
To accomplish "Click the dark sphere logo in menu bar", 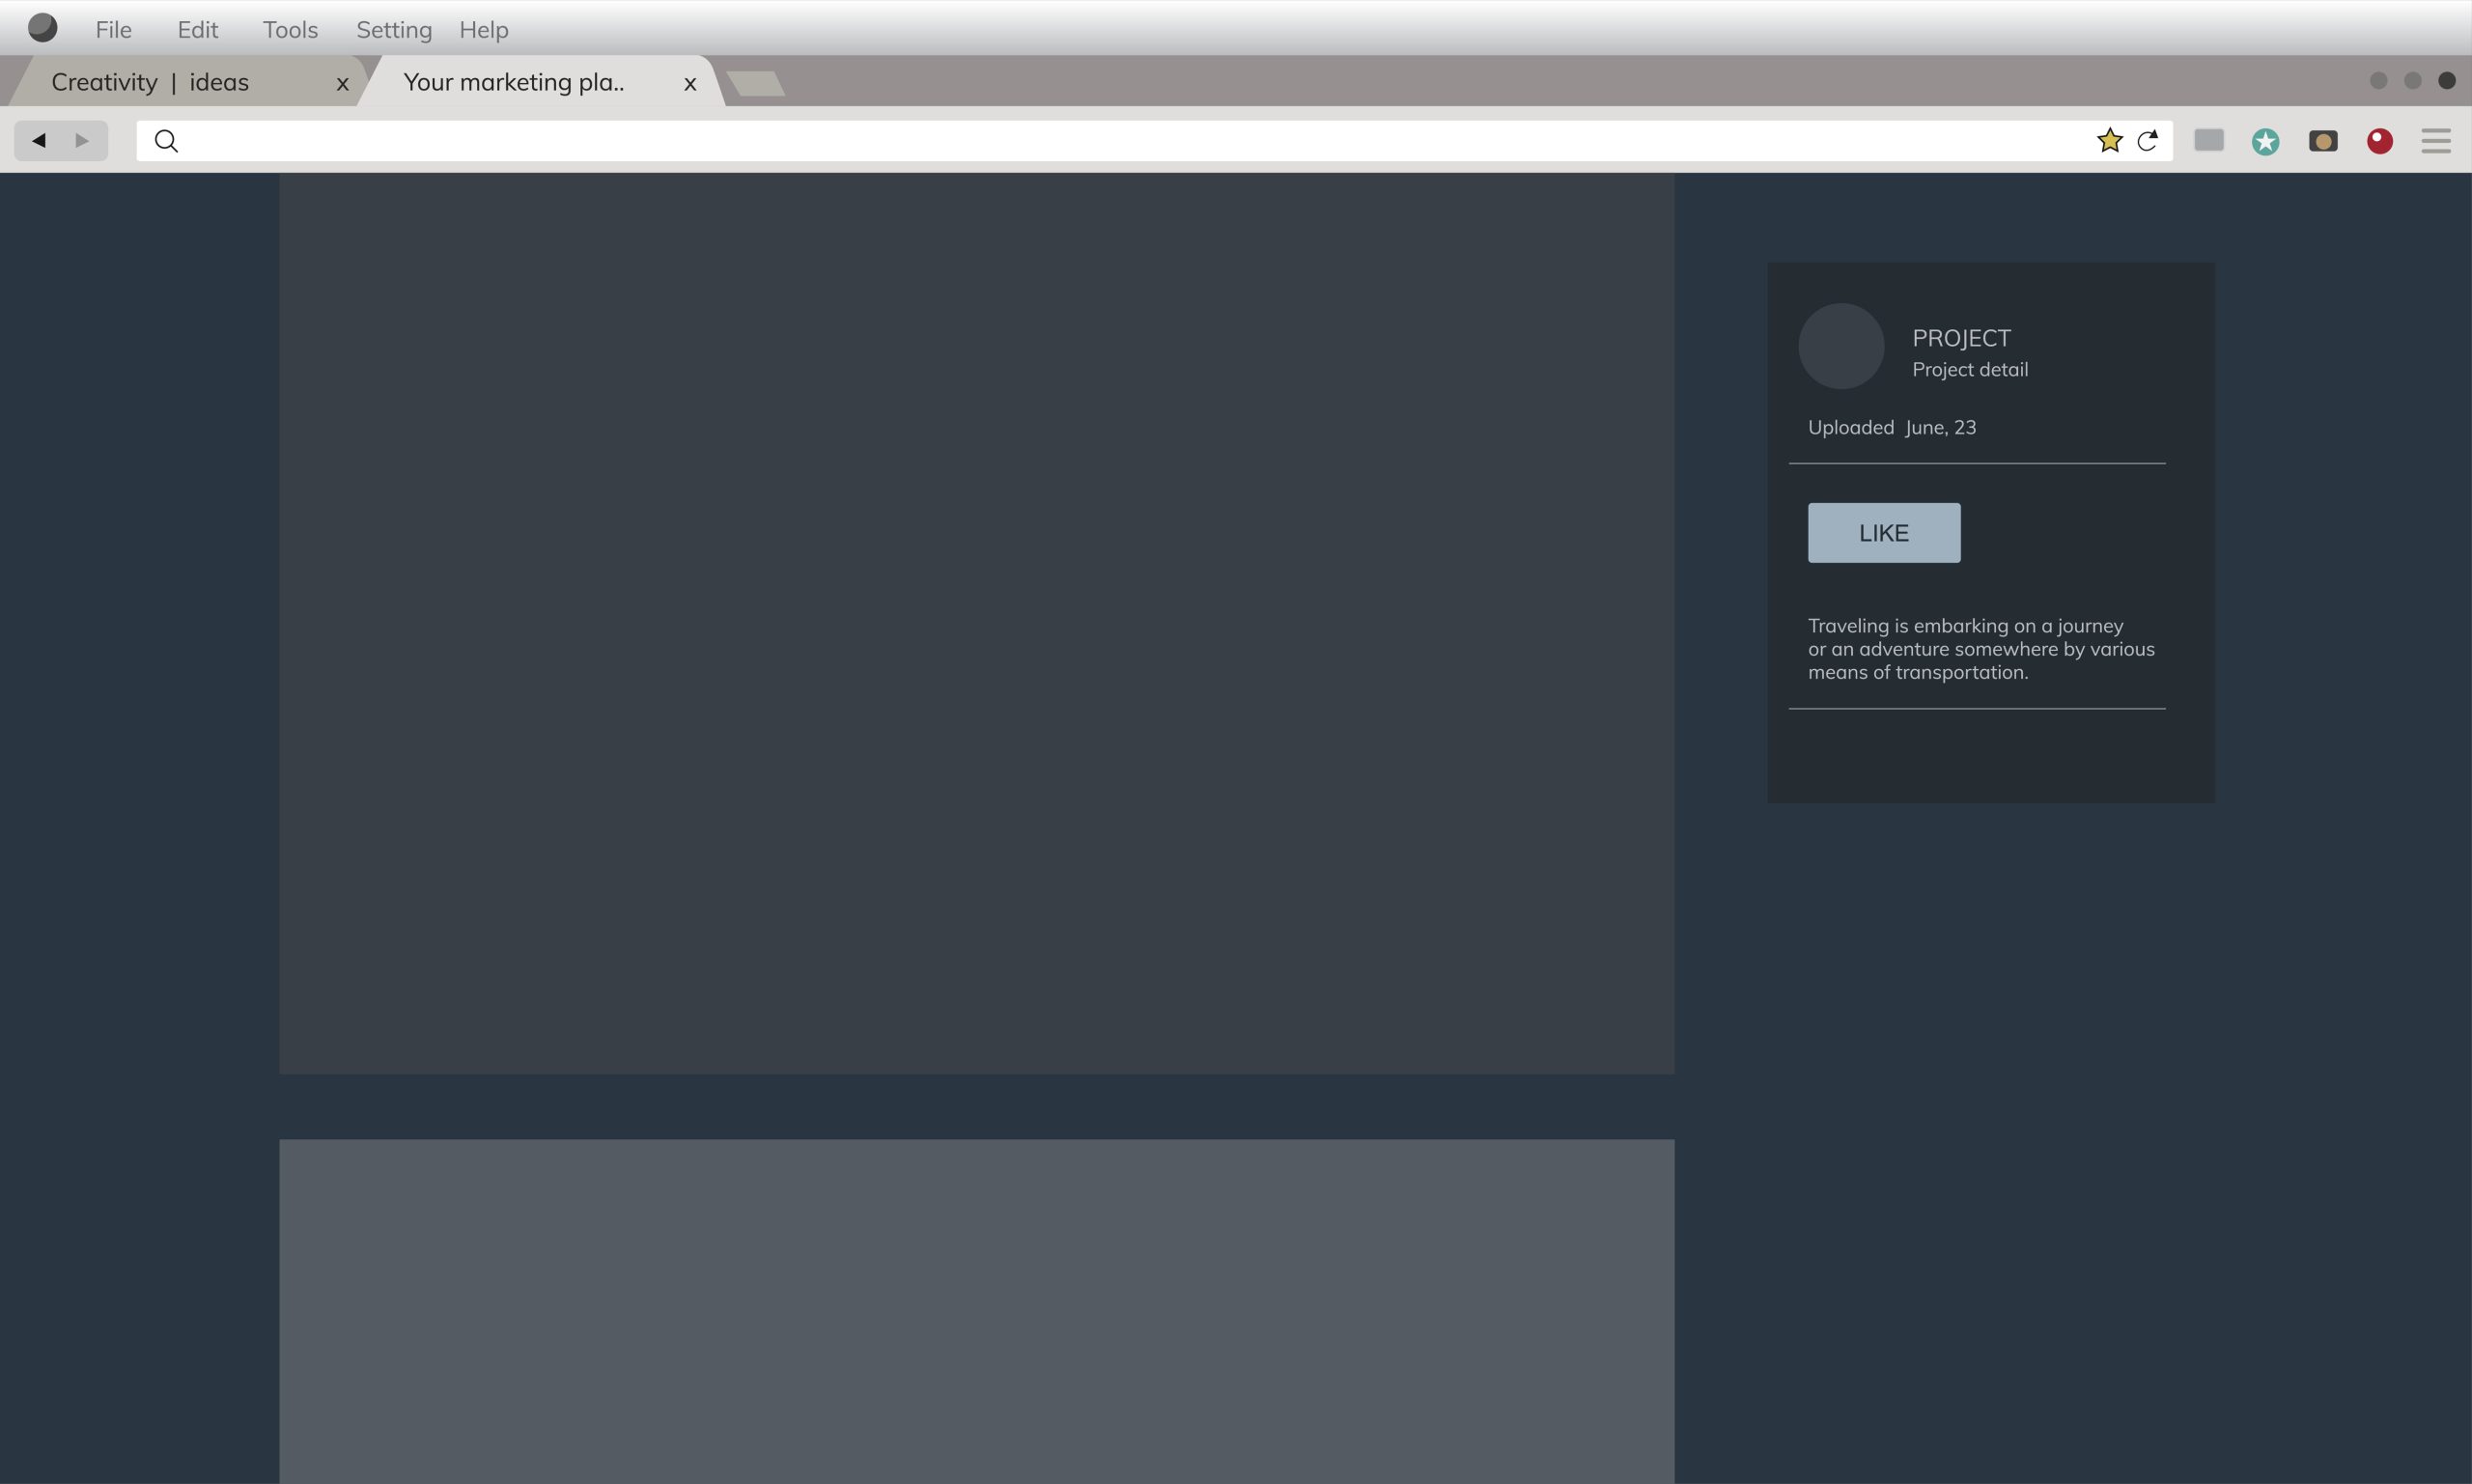I will (x=42, y=28).
